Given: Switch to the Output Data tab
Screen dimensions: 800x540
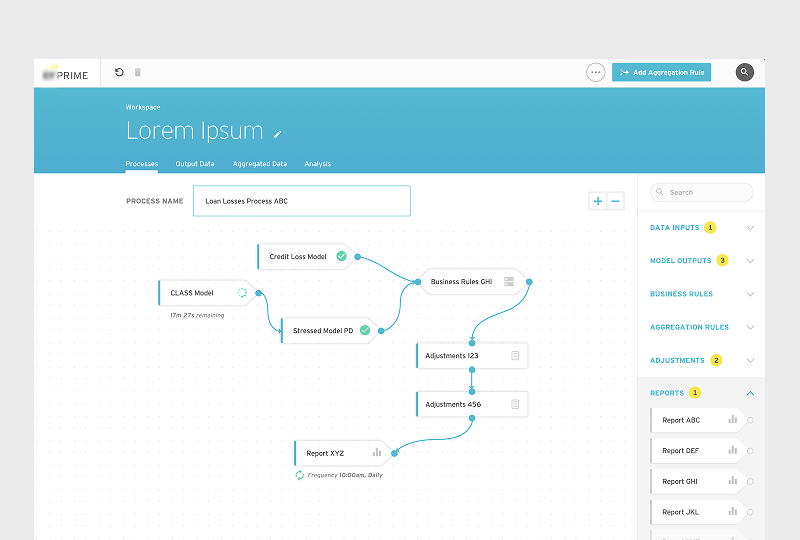Looking at the screenshot, I should click(x=195, y=164).
